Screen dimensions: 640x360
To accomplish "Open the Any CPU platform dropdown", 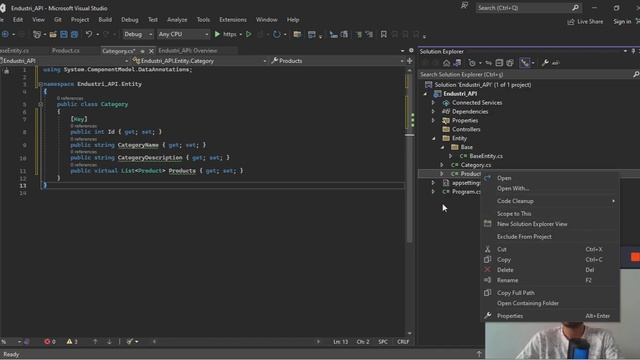I will coord(183,34).
